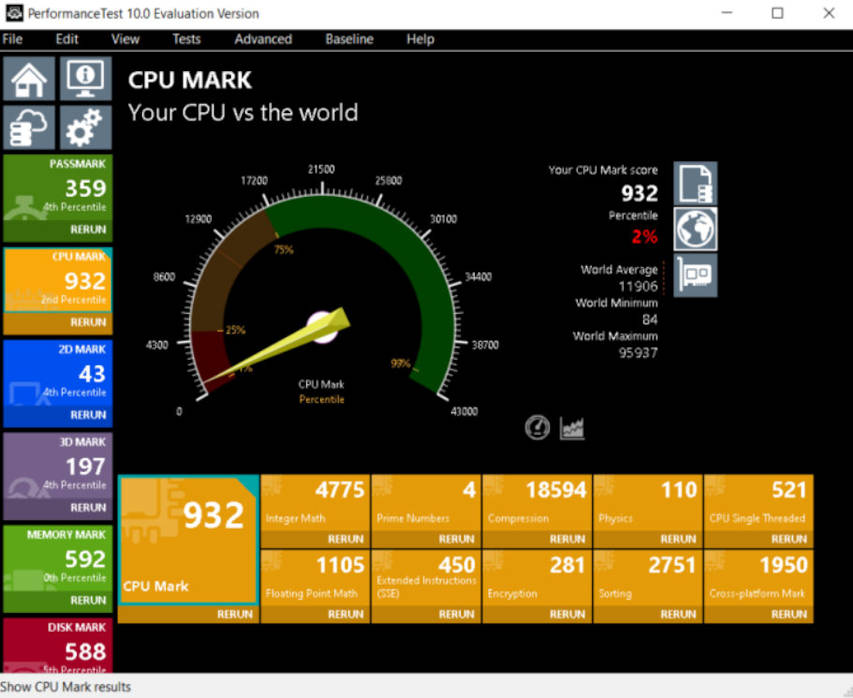Maximize the PerformanceTest window

[777, 13]
